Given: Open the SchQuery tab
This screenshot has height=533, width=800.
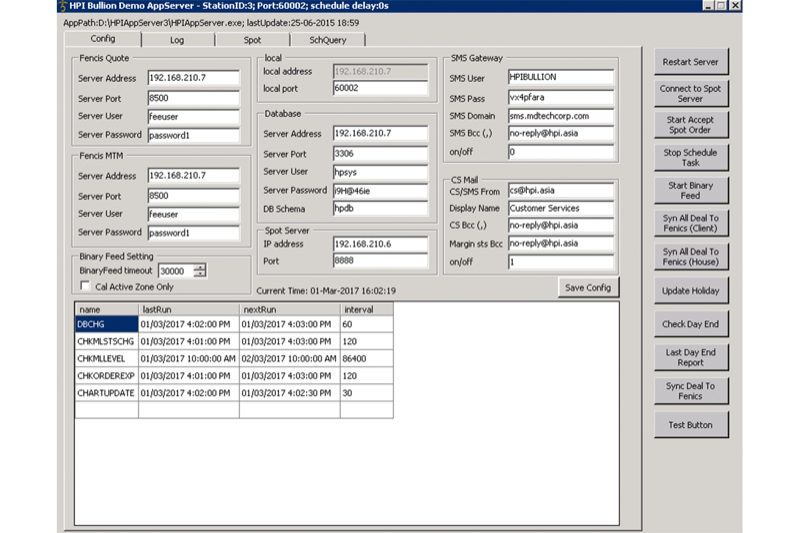Looking at the screenshot, I should click(x=328, y=40).
